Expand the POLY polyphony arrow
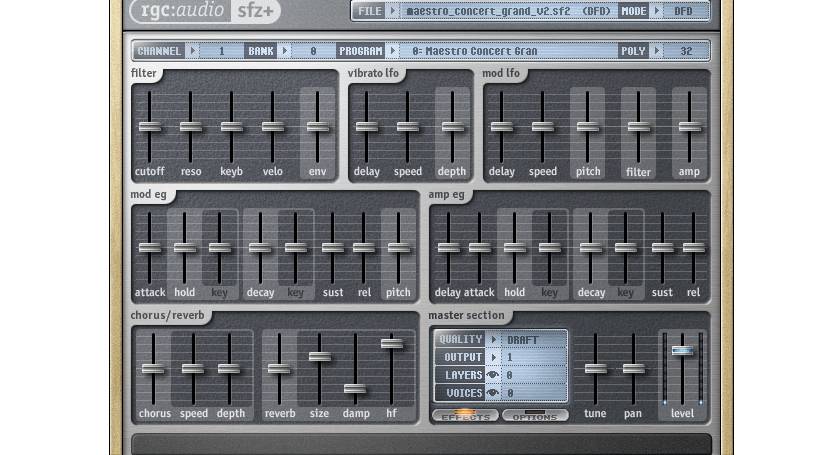 click(x=656, y=50)
